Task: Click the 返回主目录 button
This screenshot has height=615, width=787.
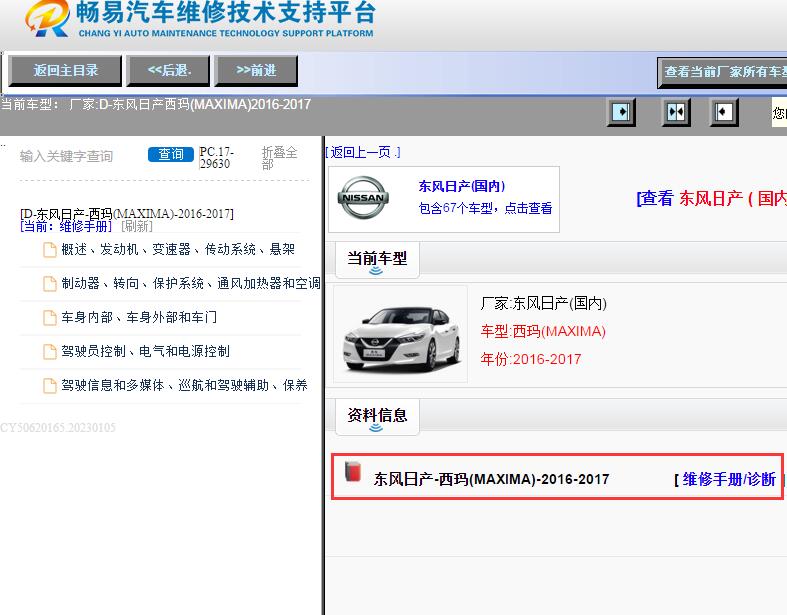Action: tap(65, 71)
